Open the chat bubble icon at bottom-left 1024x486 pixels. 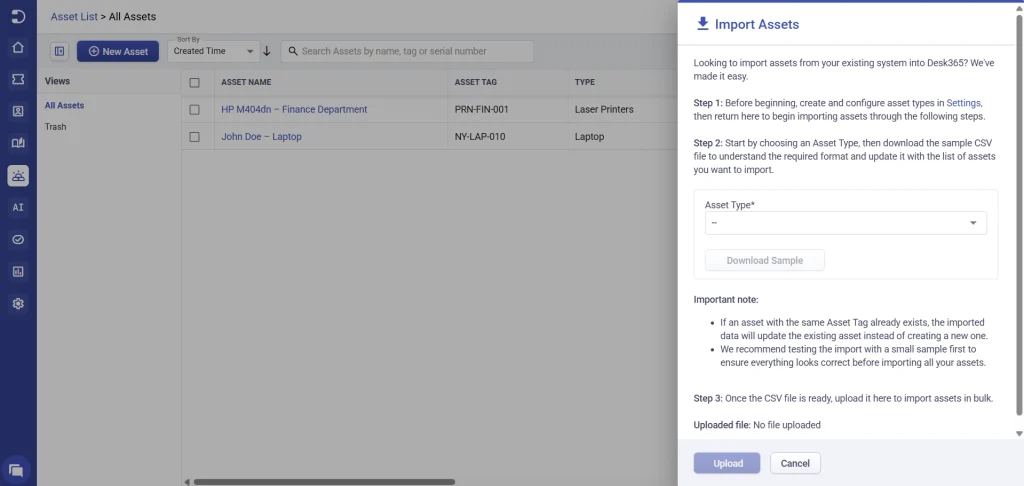[16, 470]
